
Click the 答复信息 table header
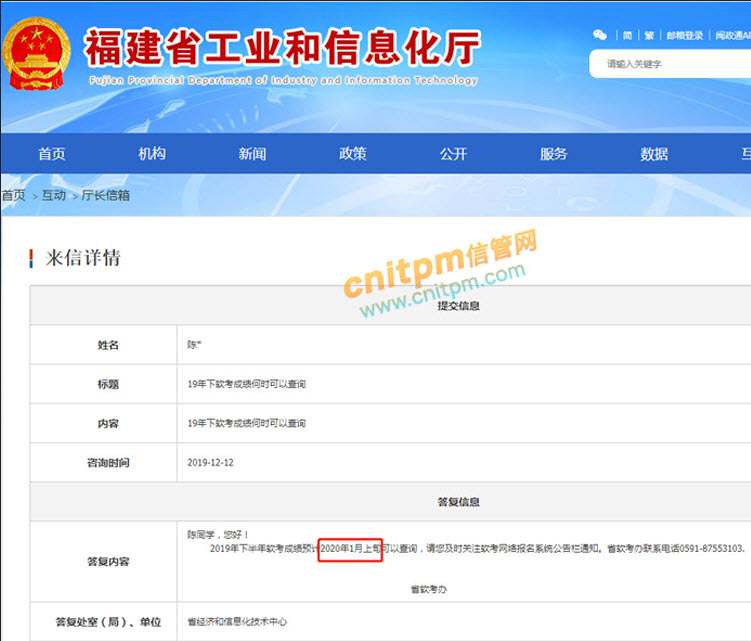coord(458,502)
